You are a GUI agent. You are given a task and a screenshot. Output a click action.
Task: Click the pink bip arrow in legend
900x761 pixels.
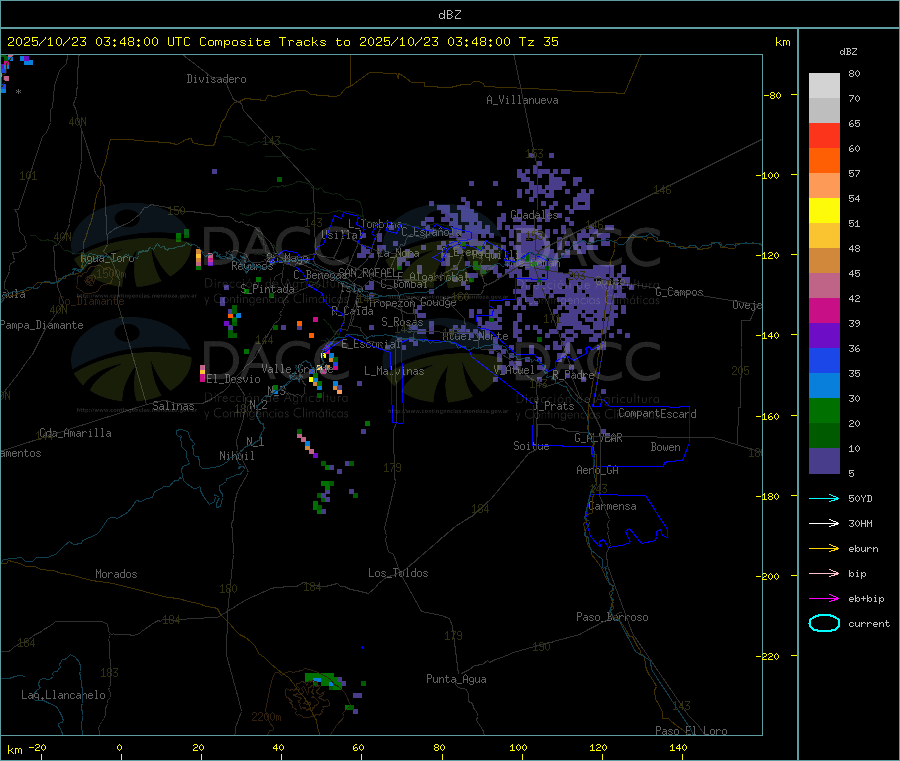(824, 573)
